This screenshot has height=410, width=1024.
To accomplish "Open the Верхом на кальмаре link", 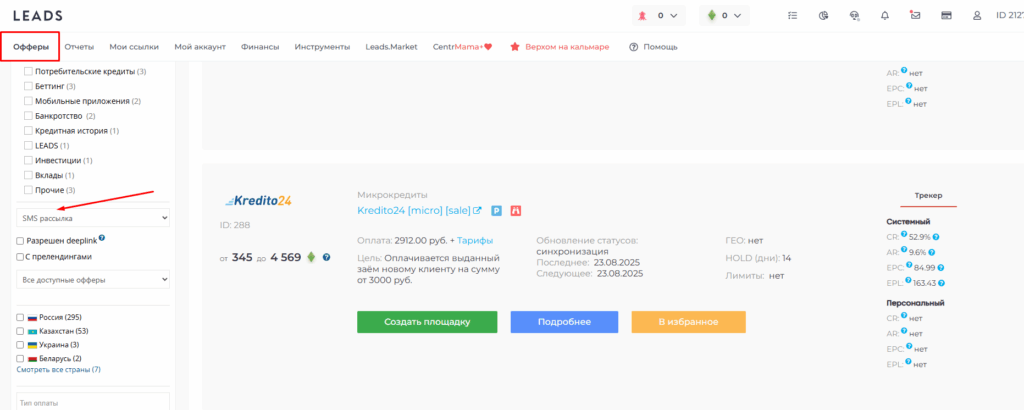I will pos(567,47).
